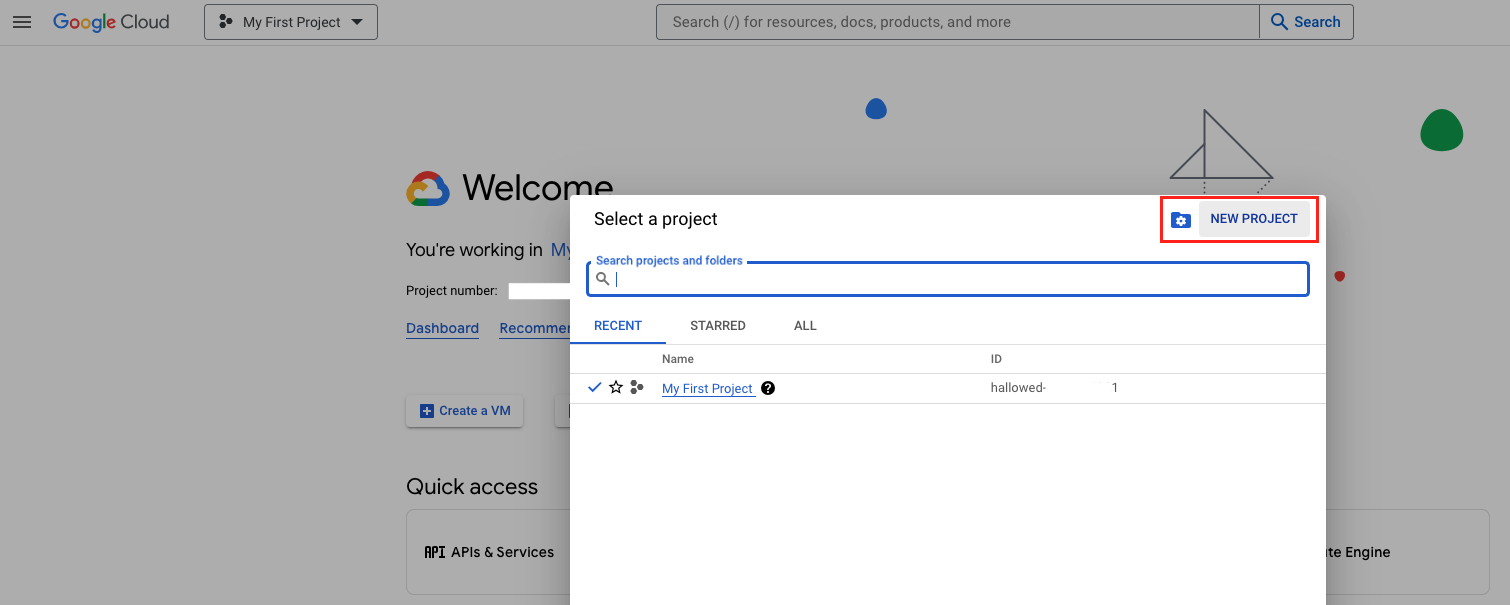Screen dimensions: 1510x605
Task: Click the NEW PROJECT button
Action: [x=1254, y=219]
